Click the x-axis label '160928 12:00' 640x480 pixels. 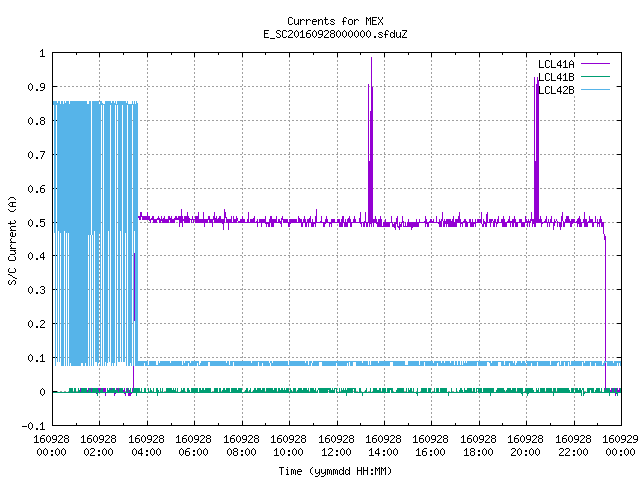coord(336,446)
